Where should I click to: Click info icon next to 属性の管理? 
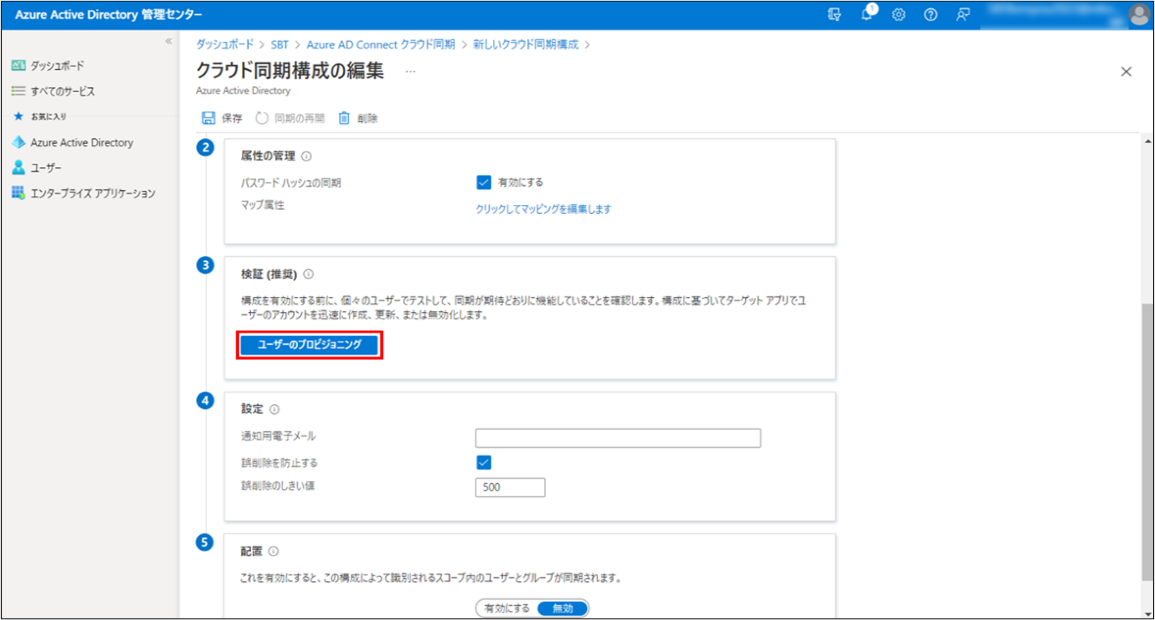(306, 156)
